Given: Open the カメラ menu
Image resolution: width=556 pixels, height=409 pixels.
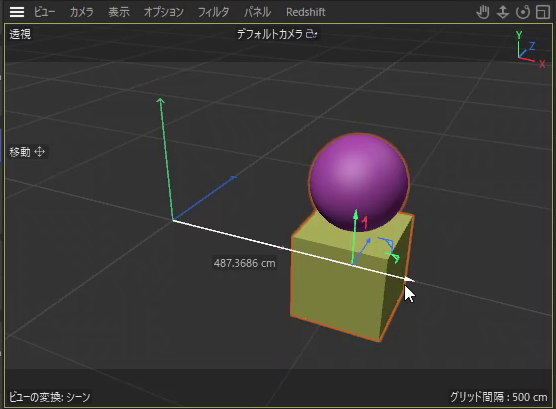Looking at the screenshot, I should click(x=82, y=12).
